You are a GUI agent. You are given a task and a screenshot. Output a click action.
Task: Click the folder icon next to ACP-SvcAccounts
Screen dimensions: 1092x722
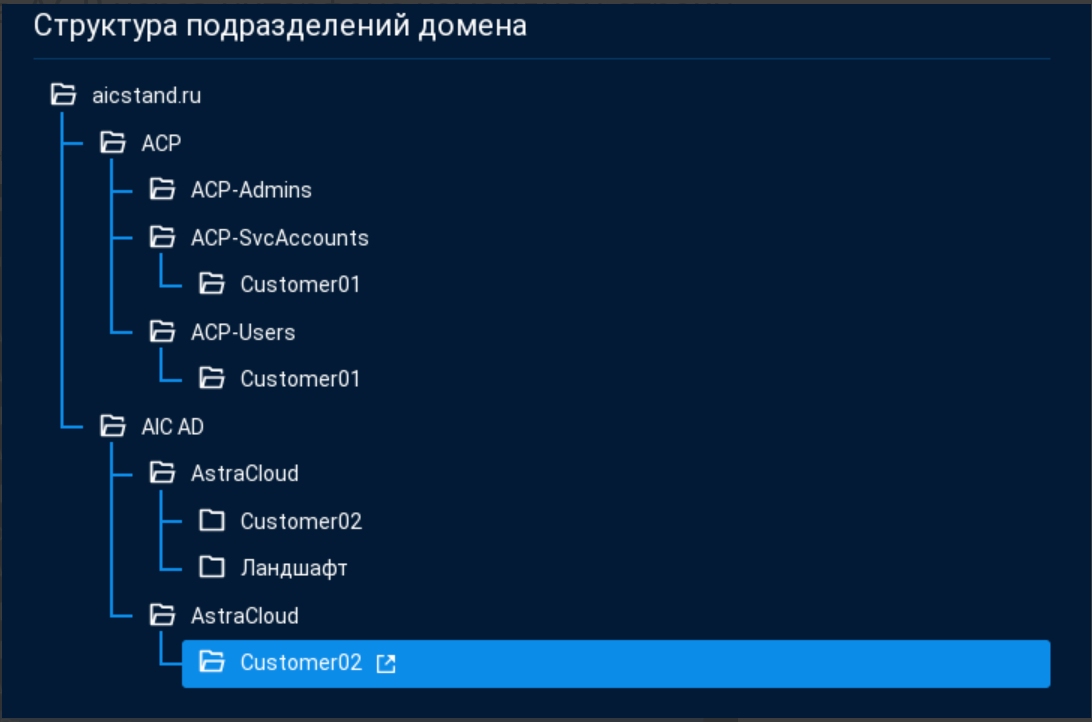point(162,238)
